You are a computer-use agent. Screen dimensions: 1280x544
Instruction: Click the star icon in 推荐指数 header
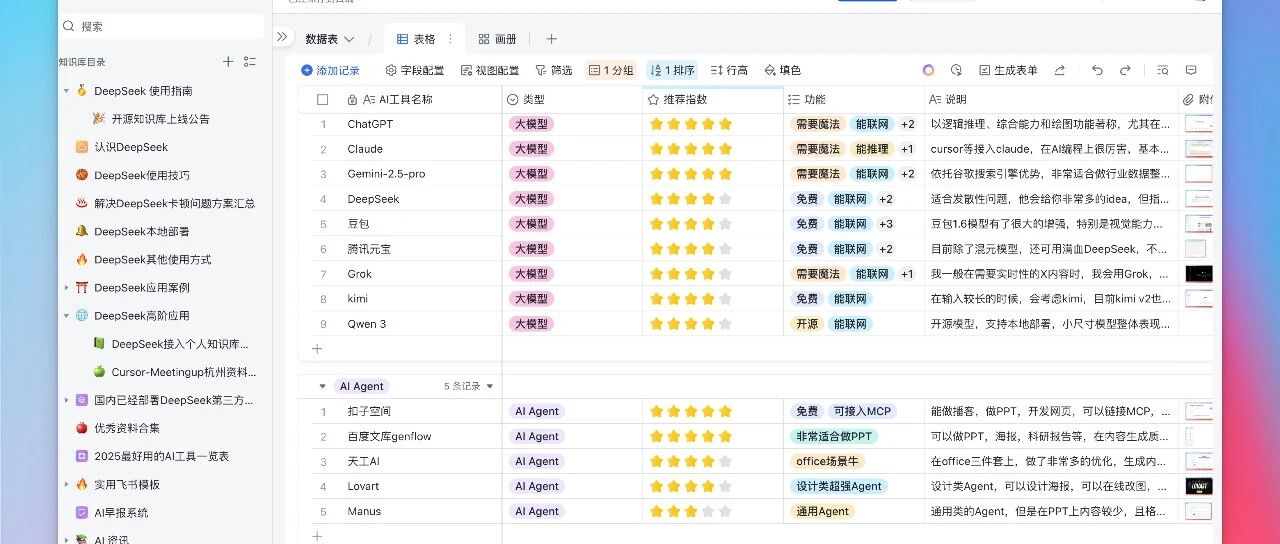click(653, 100)
